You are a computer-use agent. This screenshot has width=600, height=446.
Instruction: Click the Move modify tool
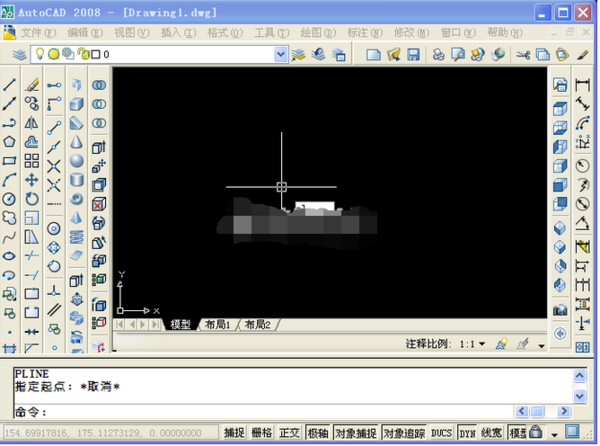point(32,180)
